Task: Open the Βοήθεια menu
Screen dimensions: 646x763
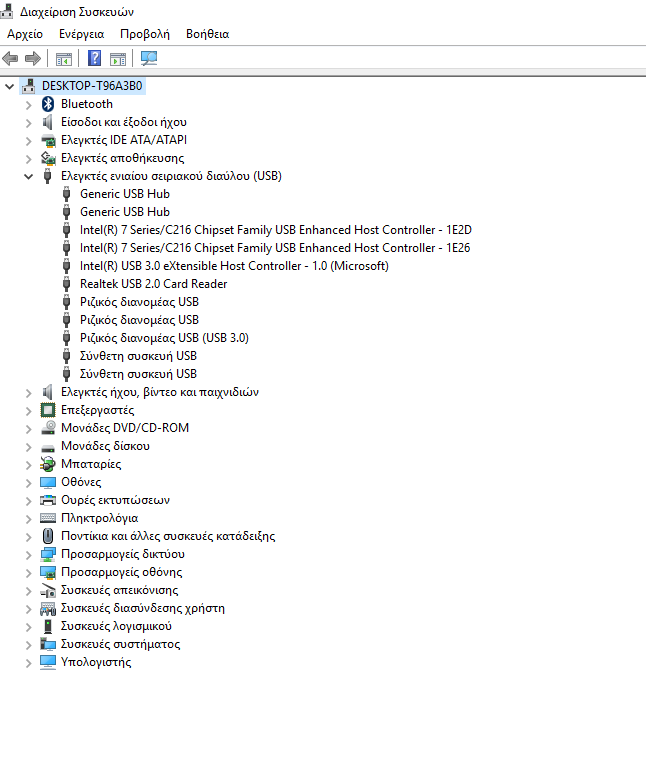Action: tap(207, 34)
